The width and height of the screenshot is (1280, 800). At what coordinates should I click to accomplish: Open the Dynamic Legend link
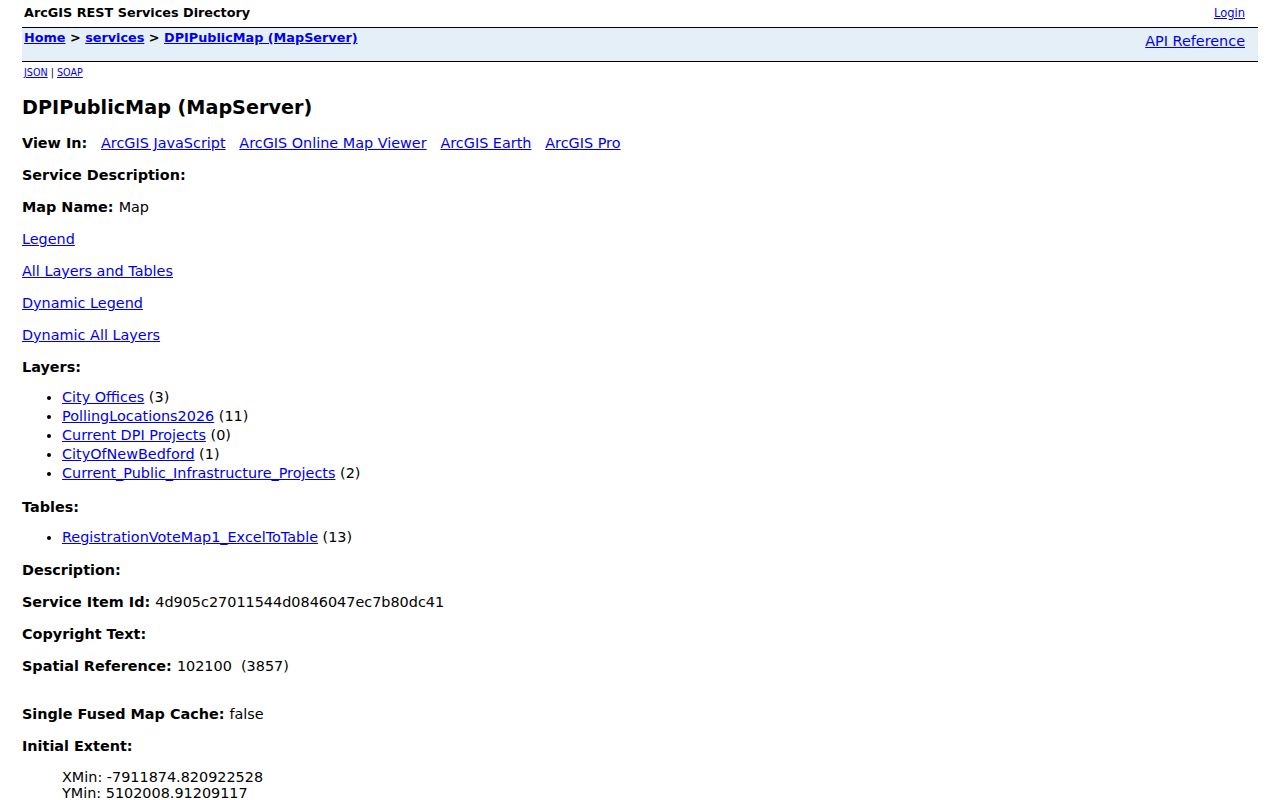(82, 303)
